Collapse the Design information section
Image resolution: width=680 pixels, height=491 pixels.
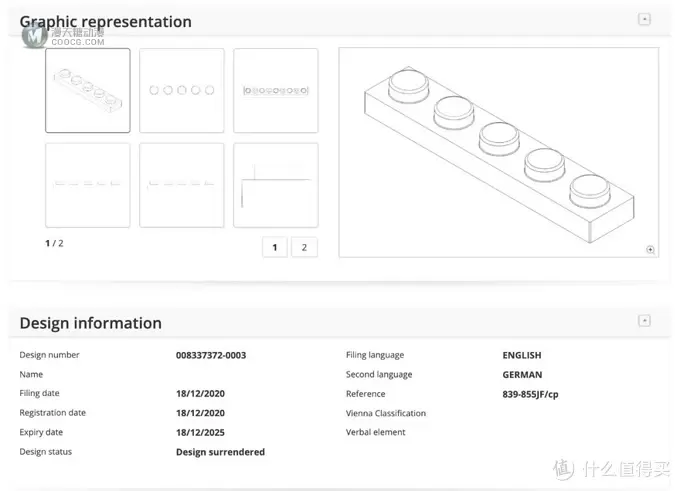(x=644, y=321)
